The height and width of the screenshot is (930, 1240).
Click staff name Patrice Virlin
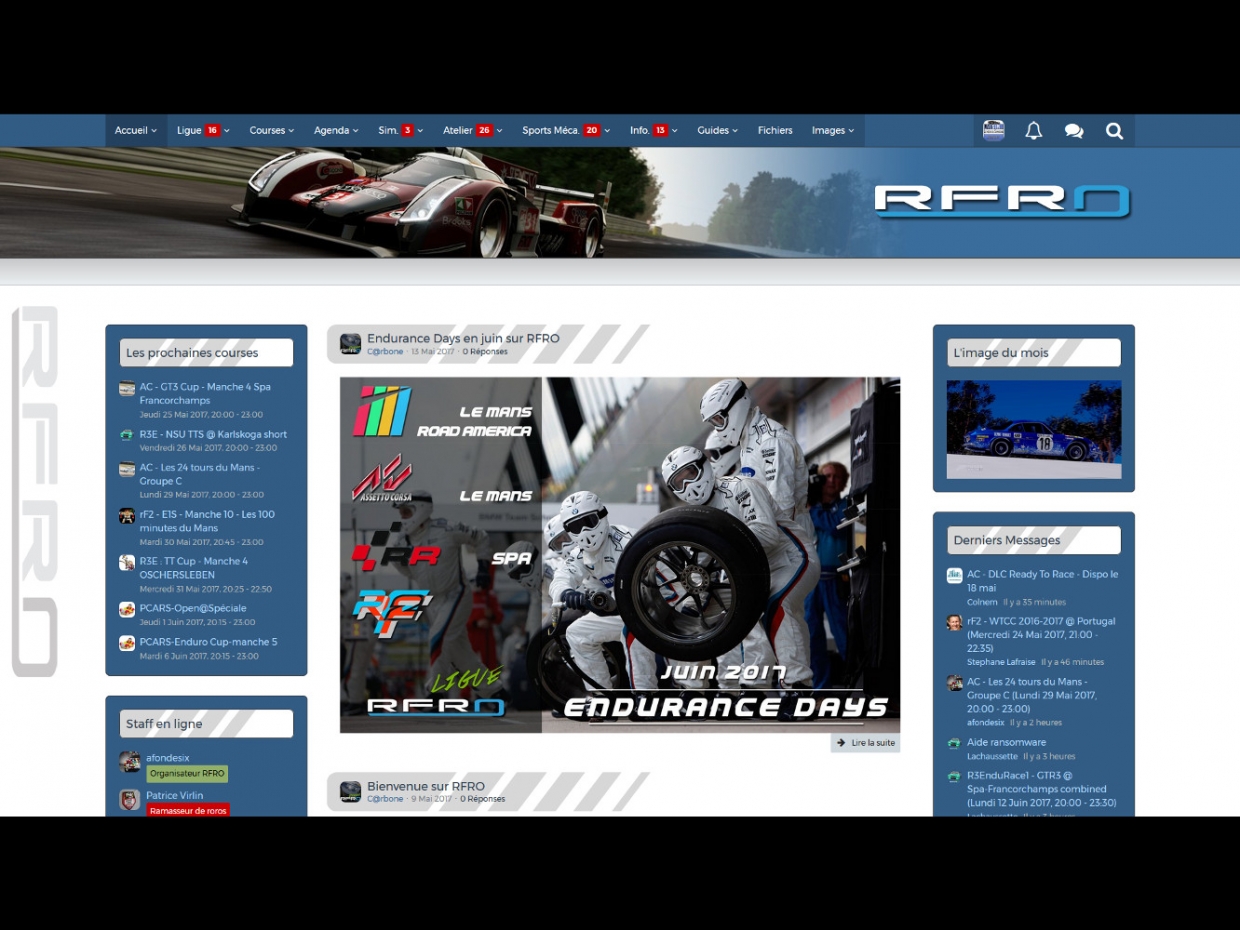pyautogui.click(x=174, y=796)
